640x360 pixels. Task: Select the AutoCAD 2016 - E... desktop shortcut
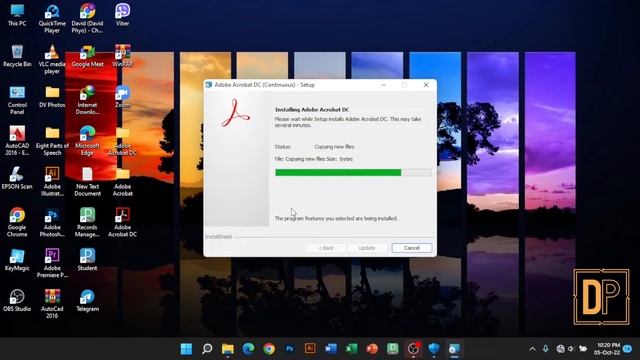click(x=17, y=141)
